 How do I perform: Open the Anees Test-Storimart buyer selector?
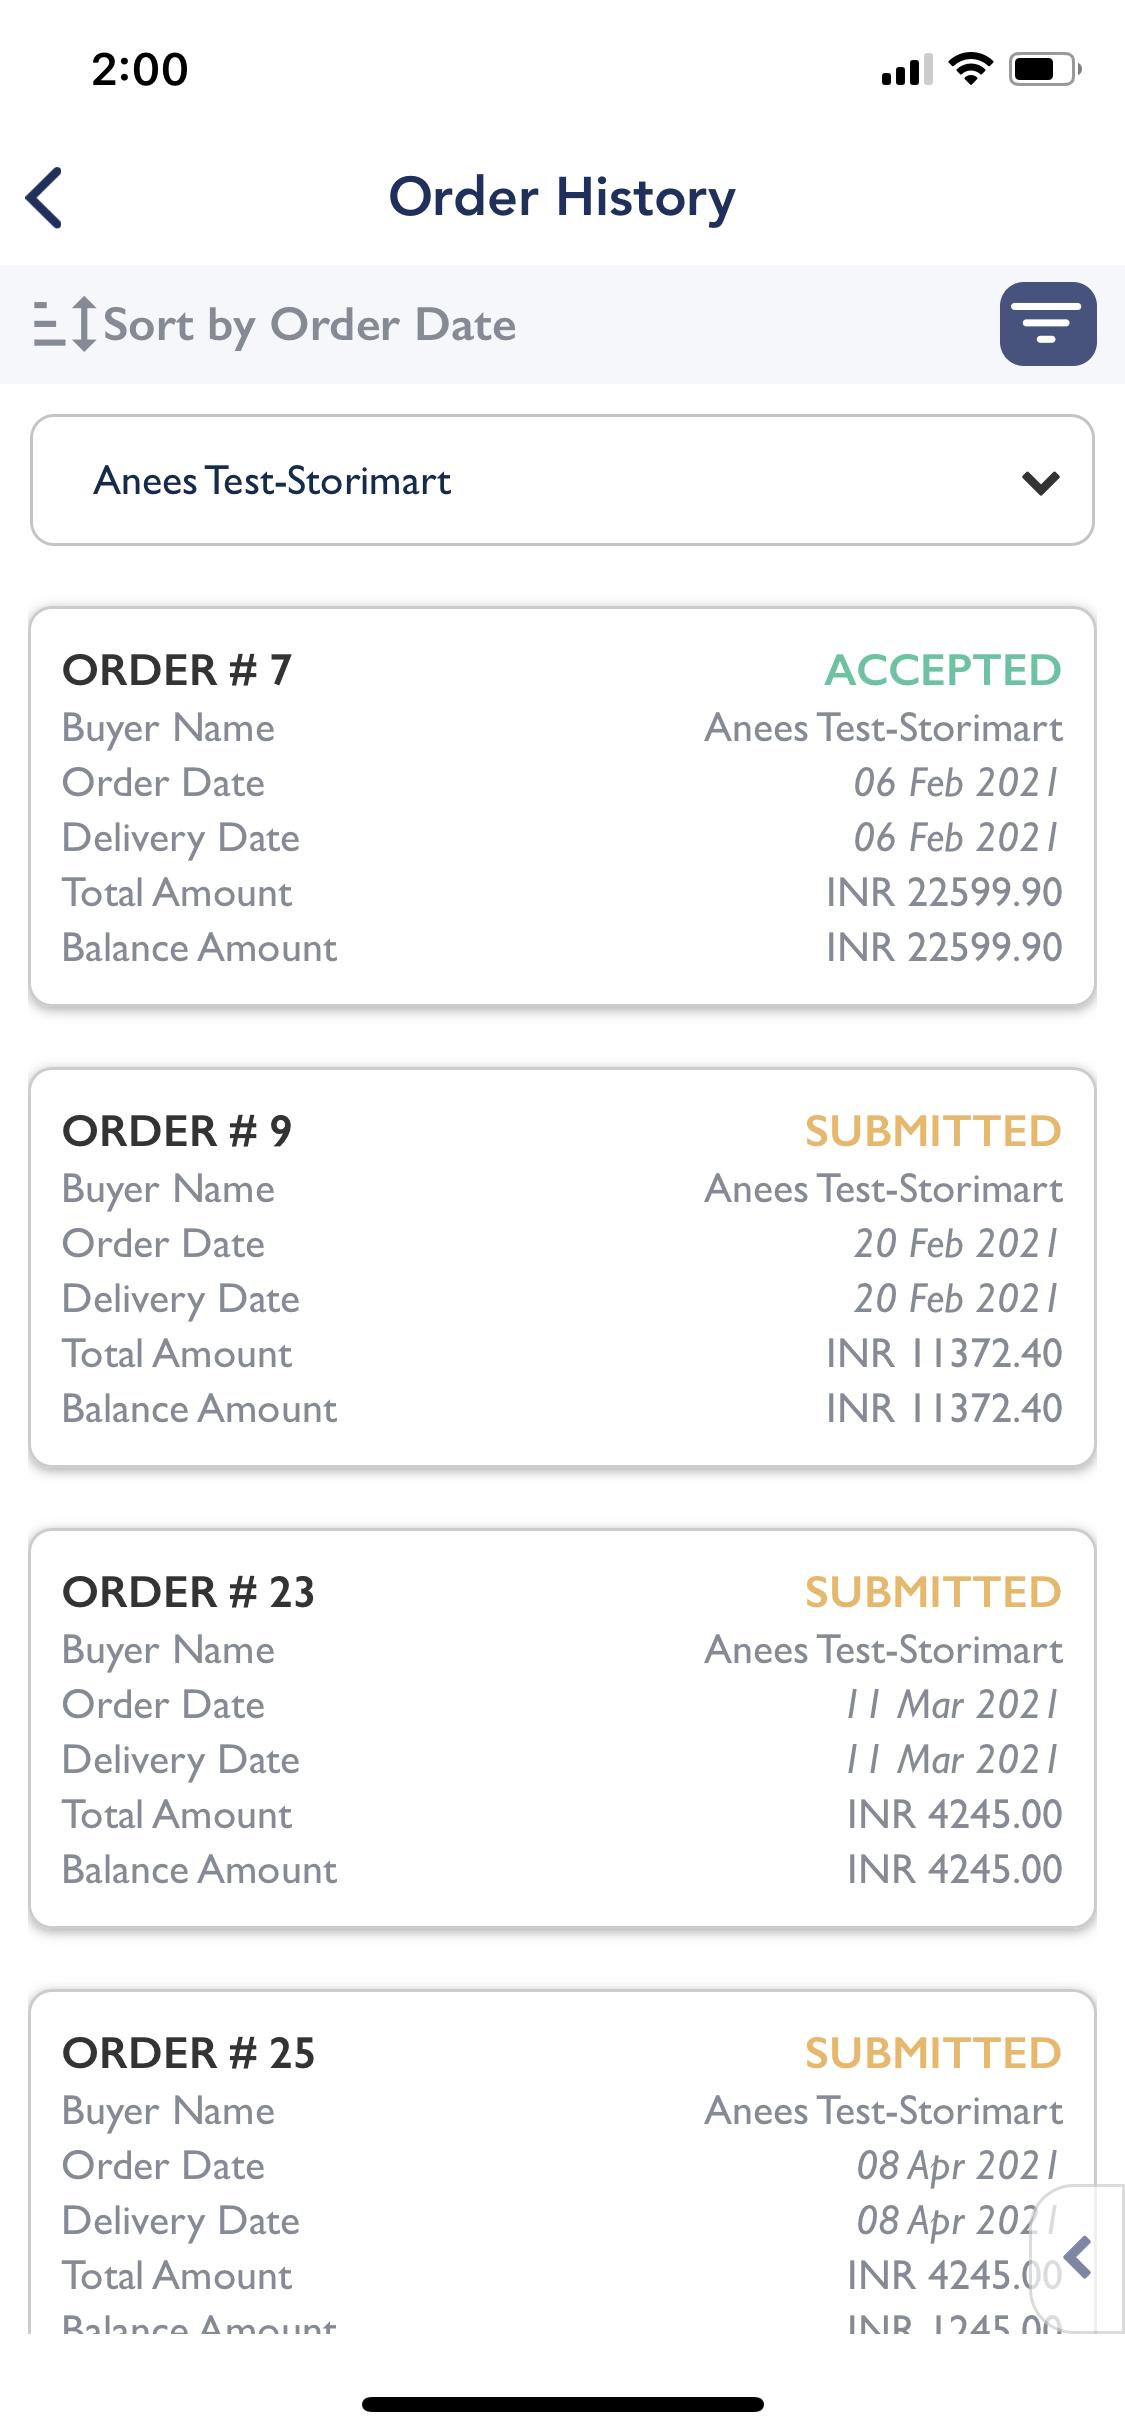pos(562,481)
